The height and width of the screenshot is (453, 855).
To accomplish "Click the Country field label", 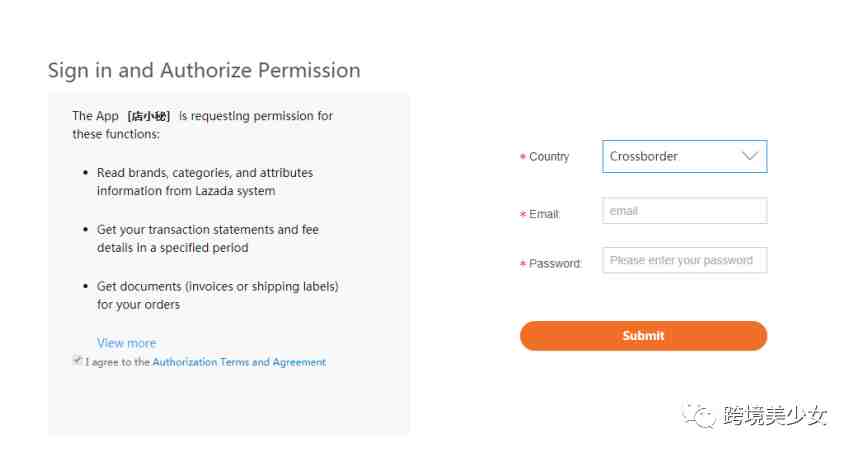I will click(x=549, y=156).
